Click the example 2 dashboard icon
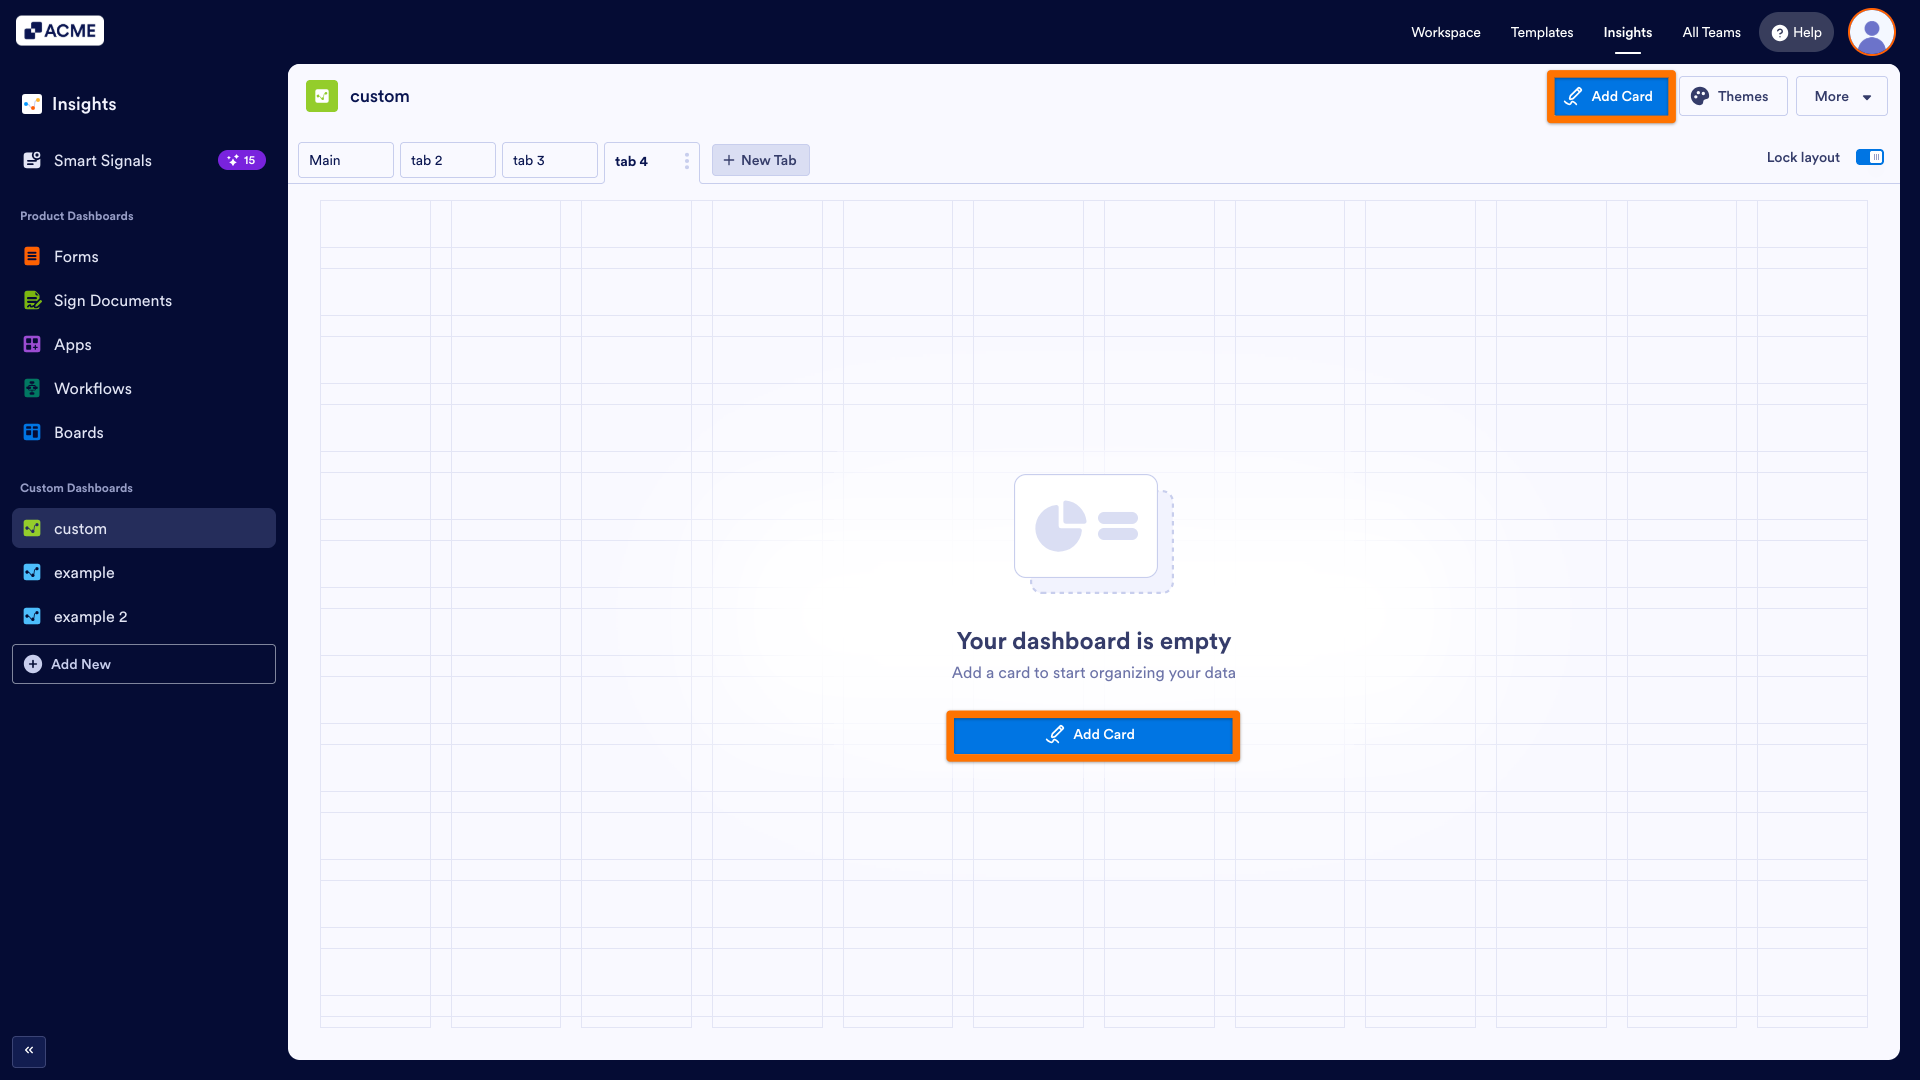1920x1080 pixels. pyautogui.click(x=32, y=616)
